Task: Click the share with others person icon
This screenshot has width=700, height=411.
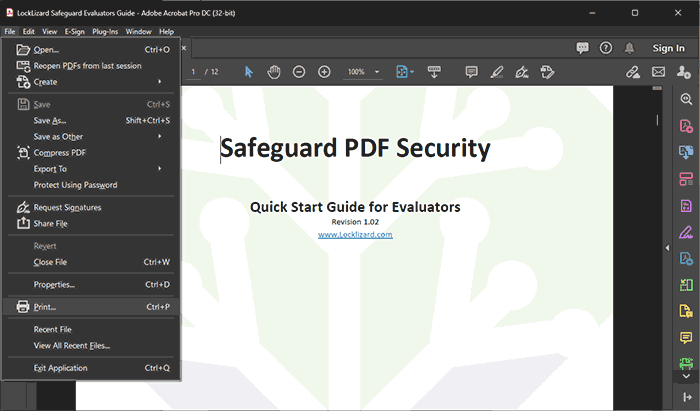Action: point(683,72)
